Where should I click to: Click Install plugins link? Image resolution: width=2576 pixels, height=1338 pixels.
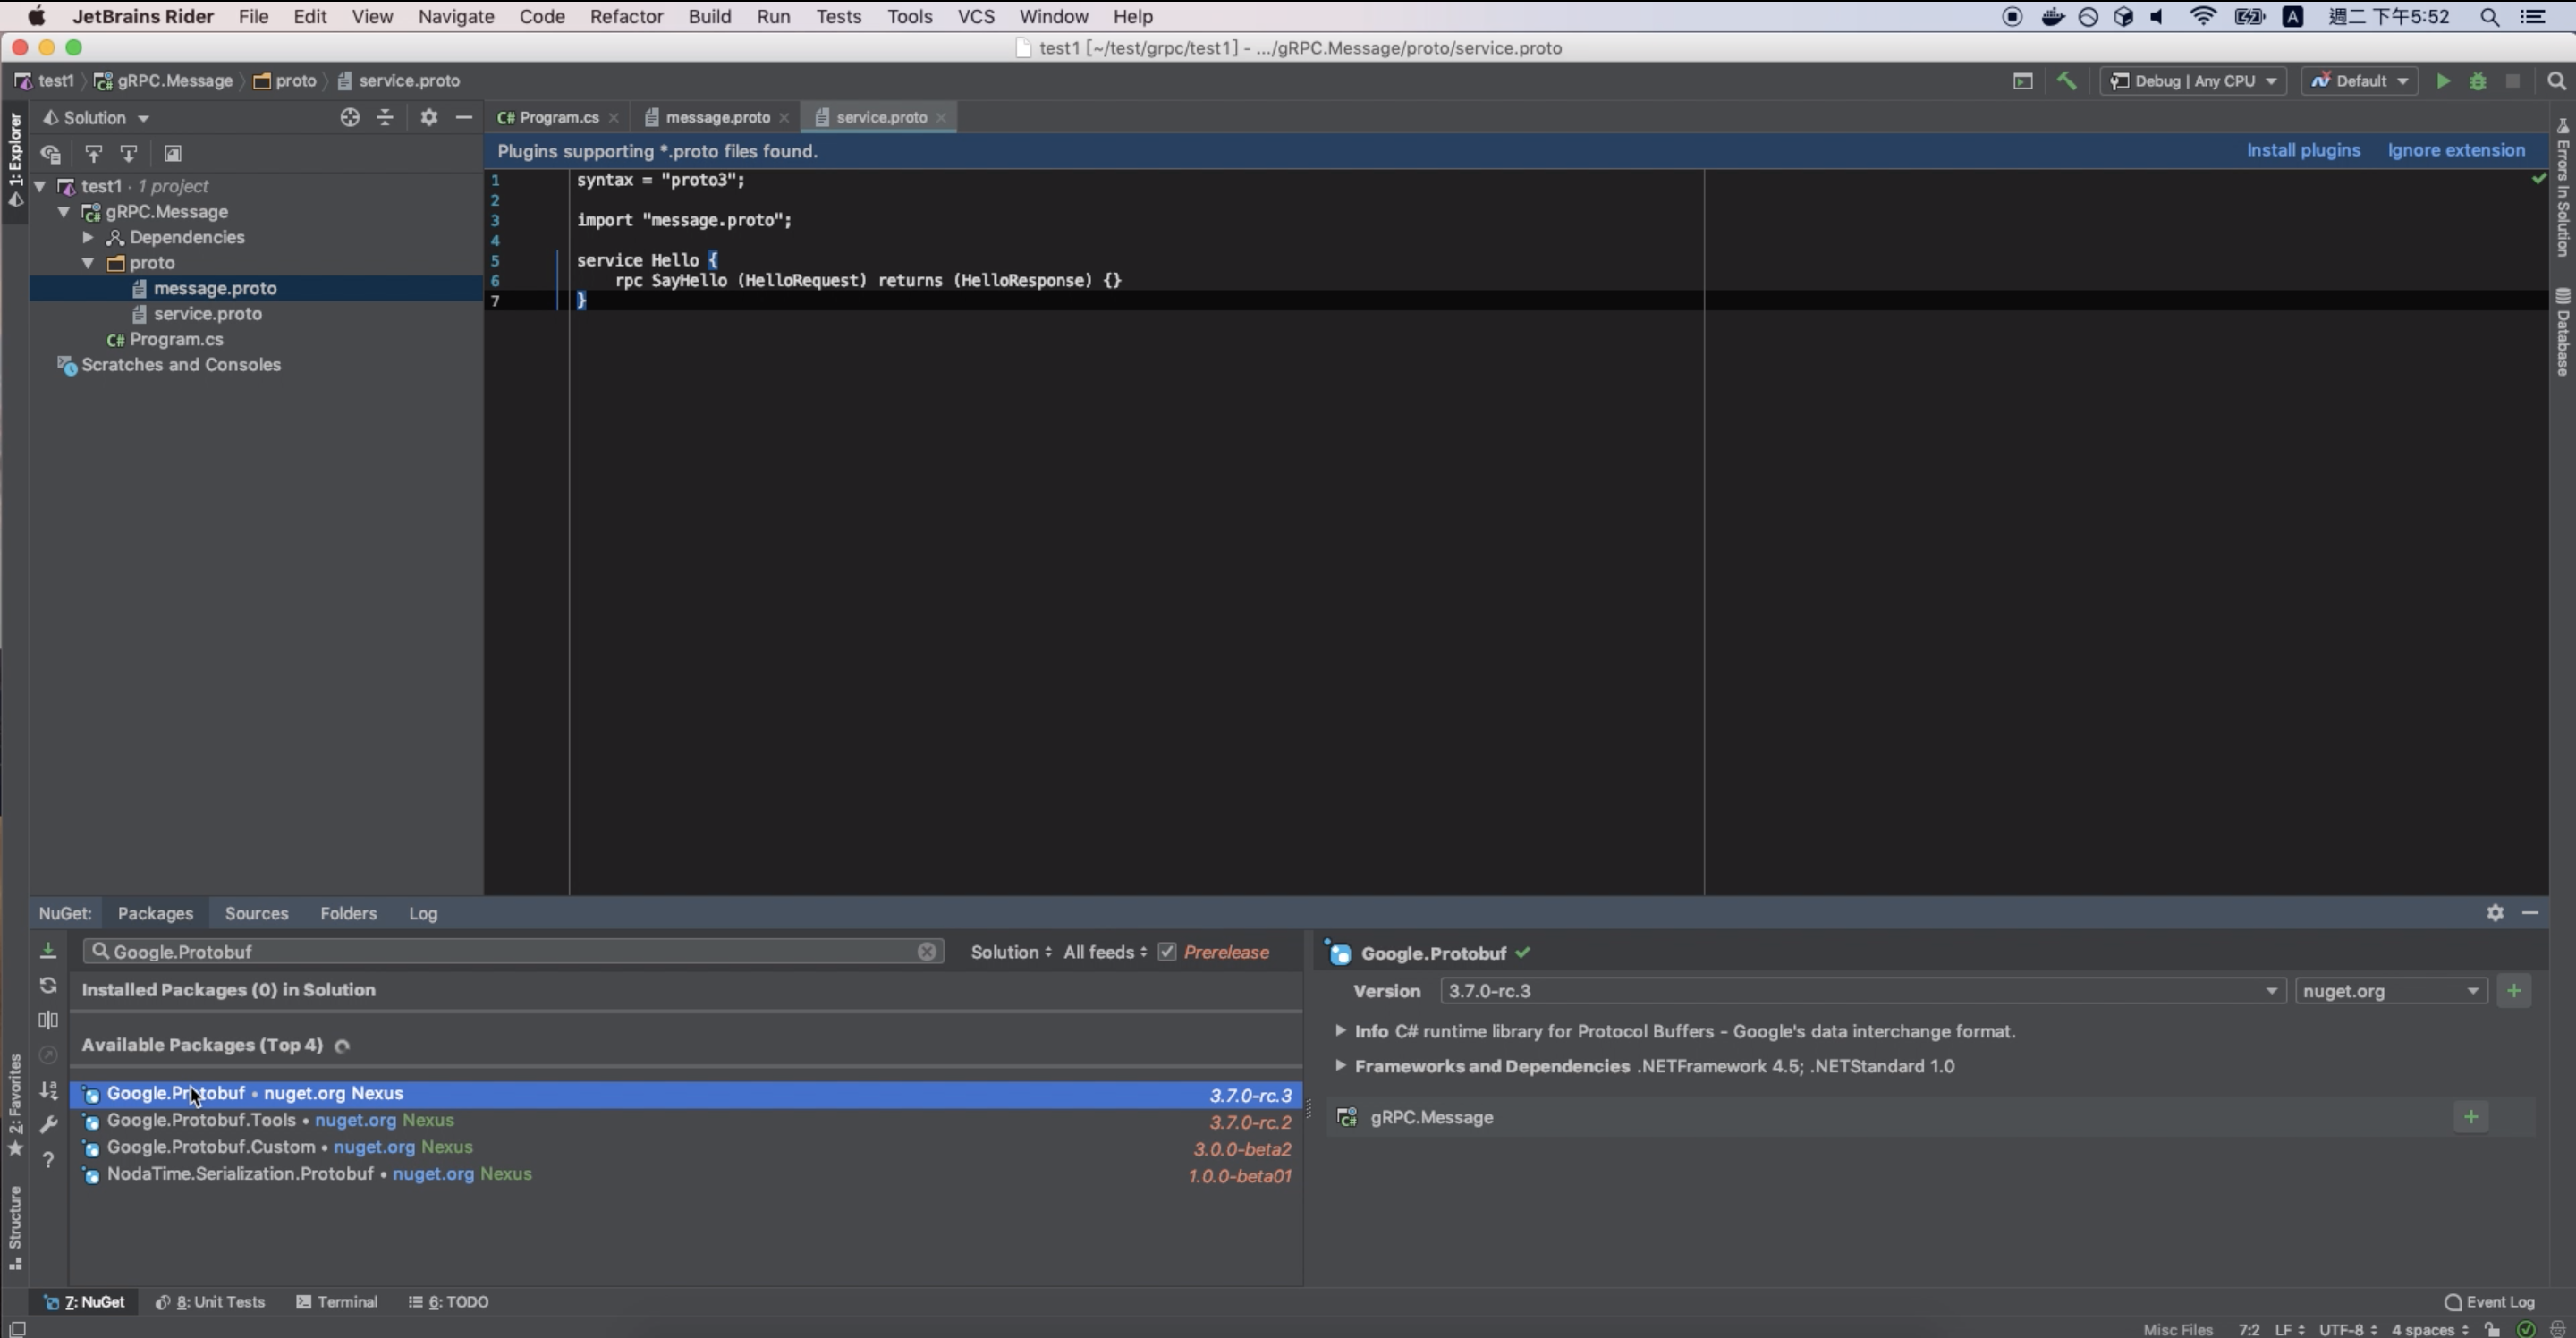[x=2303, y=150]
